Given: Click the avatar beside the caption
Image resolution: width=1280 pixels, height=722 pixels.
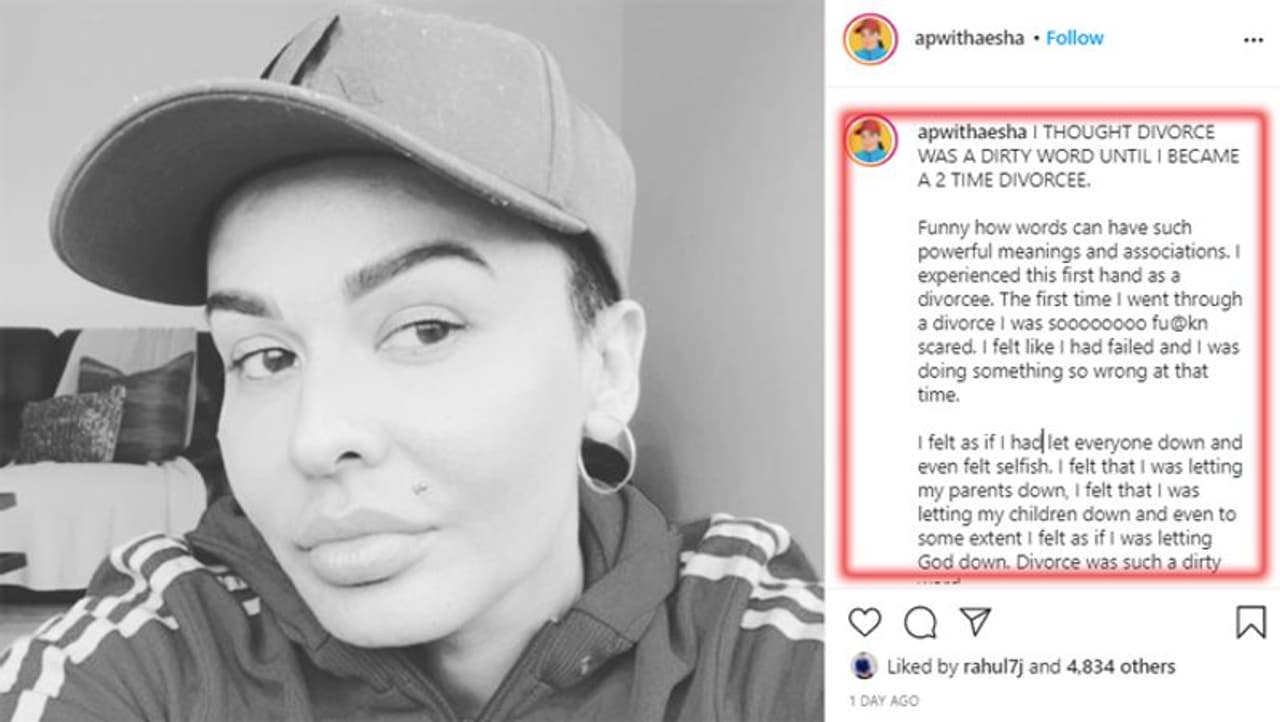Looking at the screenshot, I should [870, 140].
